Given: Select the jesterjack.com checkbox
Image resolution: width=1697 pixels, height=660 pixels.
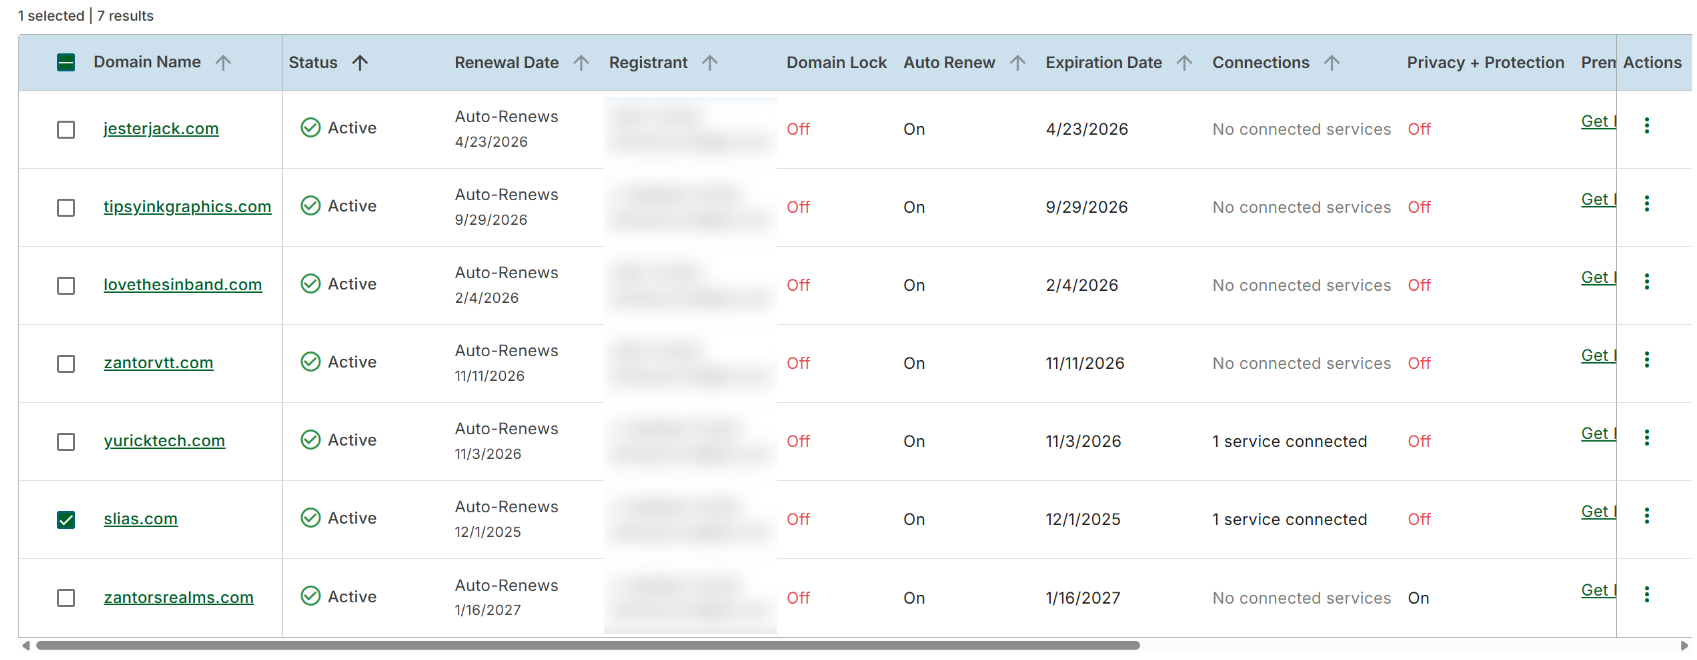Looking at the screenshot, I should coord(66,130).
